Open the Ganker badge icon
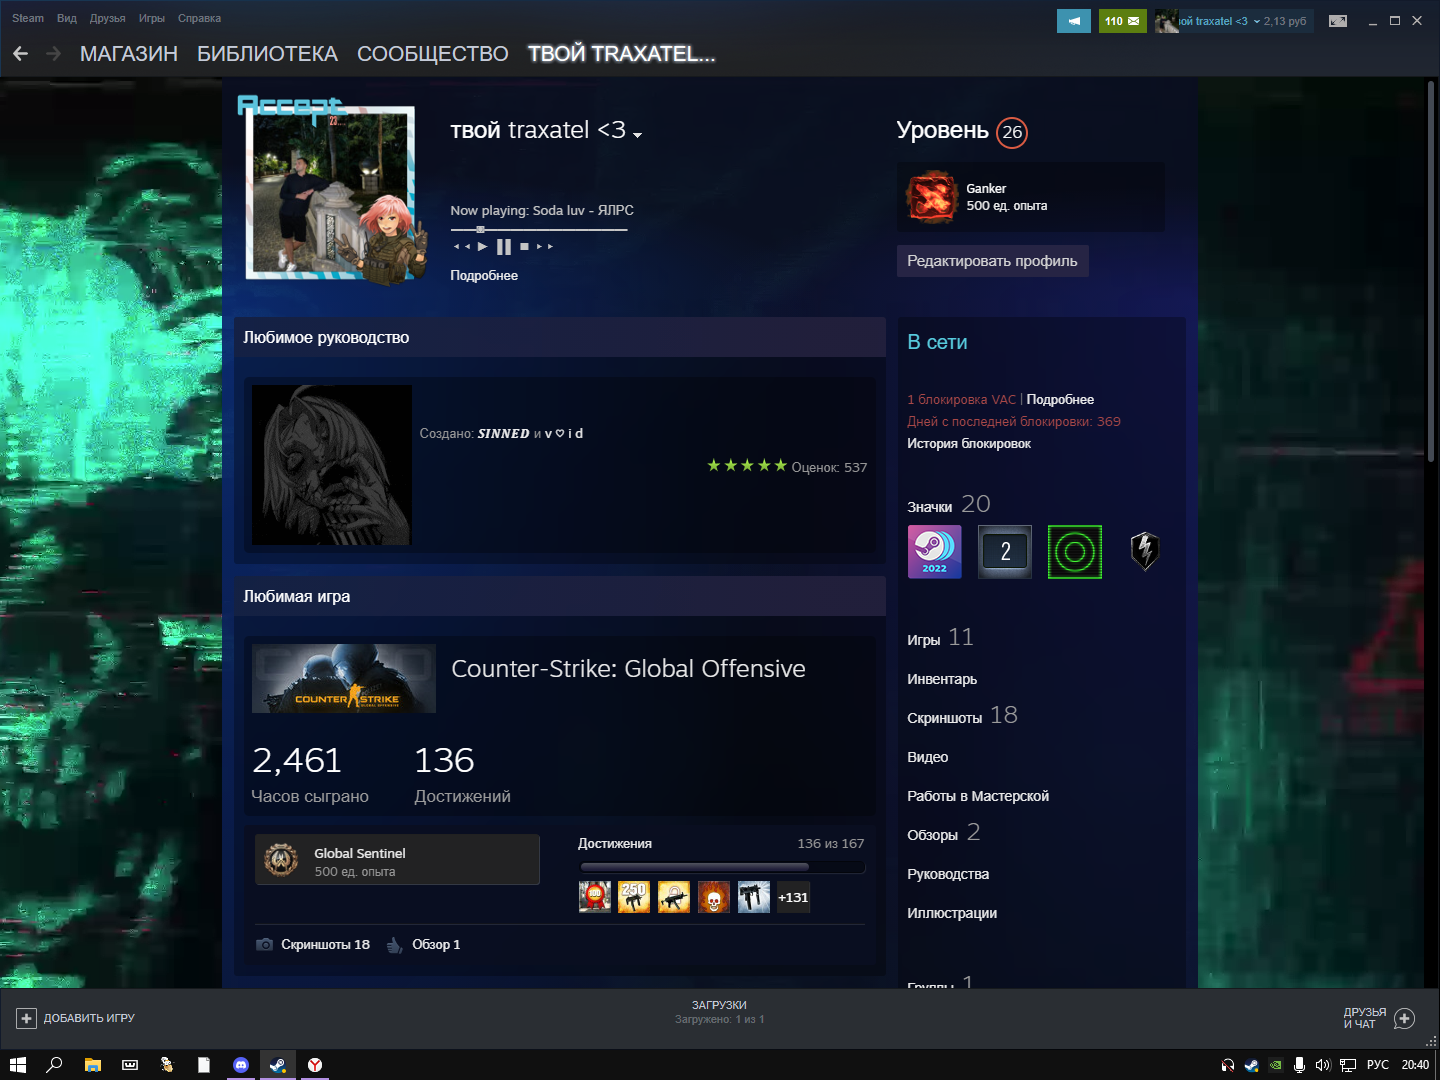Image resolution: width=1440 pixels, height=1080 pixels. point(932,197)
